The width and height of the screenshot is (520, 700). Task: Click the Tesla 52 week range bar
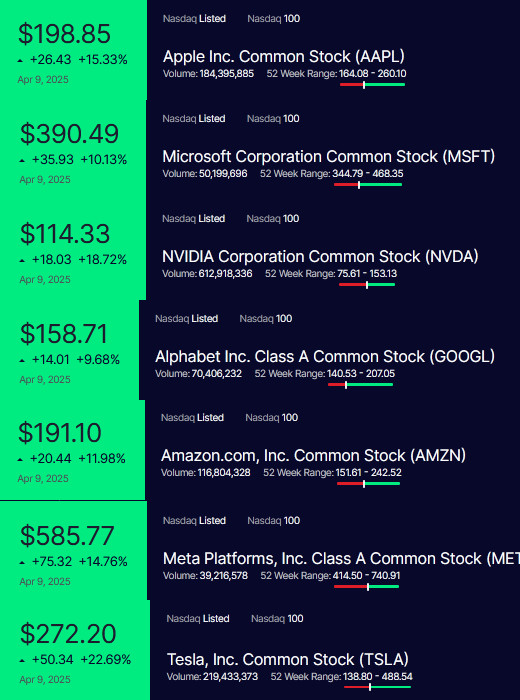pos(377,687)
